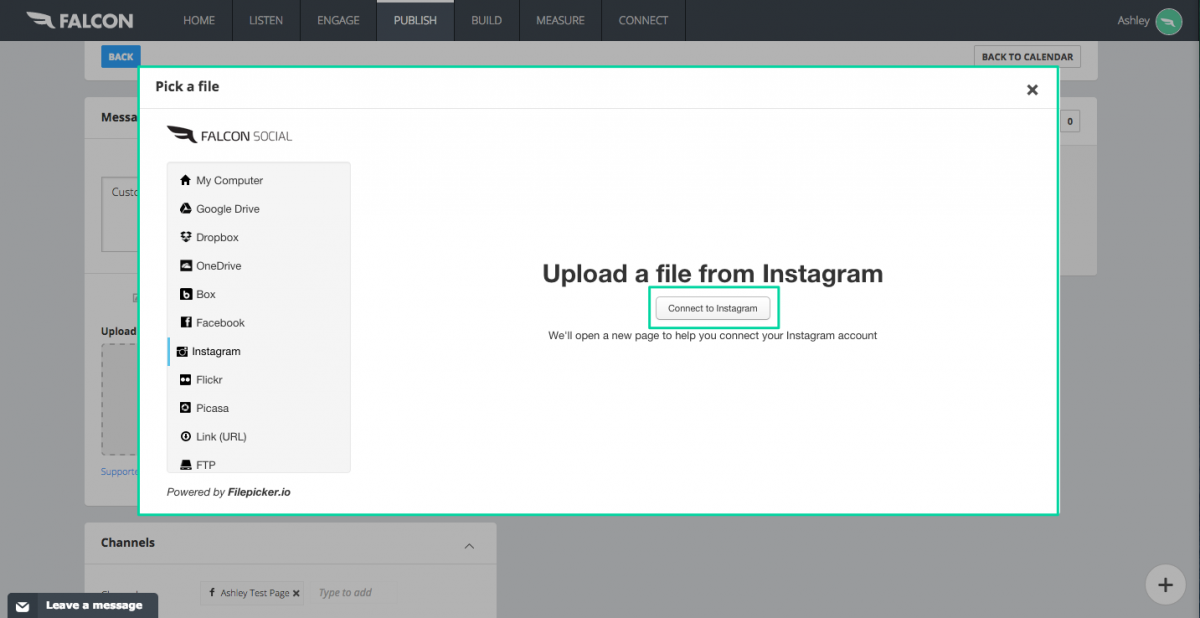This screenshot has height=618, width=1200.
Task: Click the Pick a file dialog title
Action: [x=187, y=87]
